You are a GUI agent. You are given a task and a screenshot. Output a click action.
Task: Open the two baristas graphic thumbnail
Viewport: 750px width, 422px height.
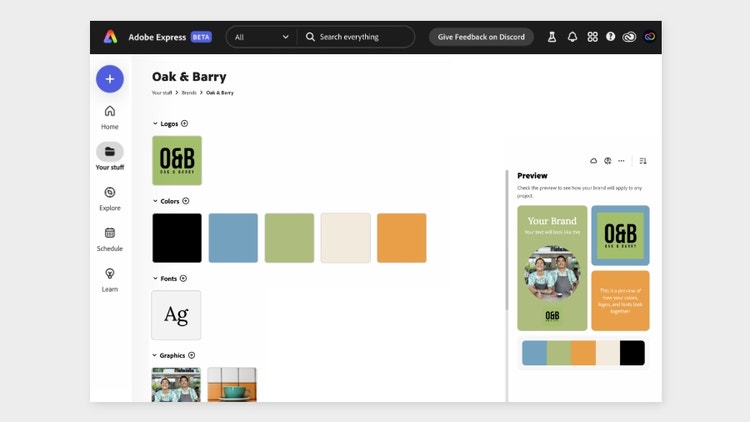coord(176,385)
